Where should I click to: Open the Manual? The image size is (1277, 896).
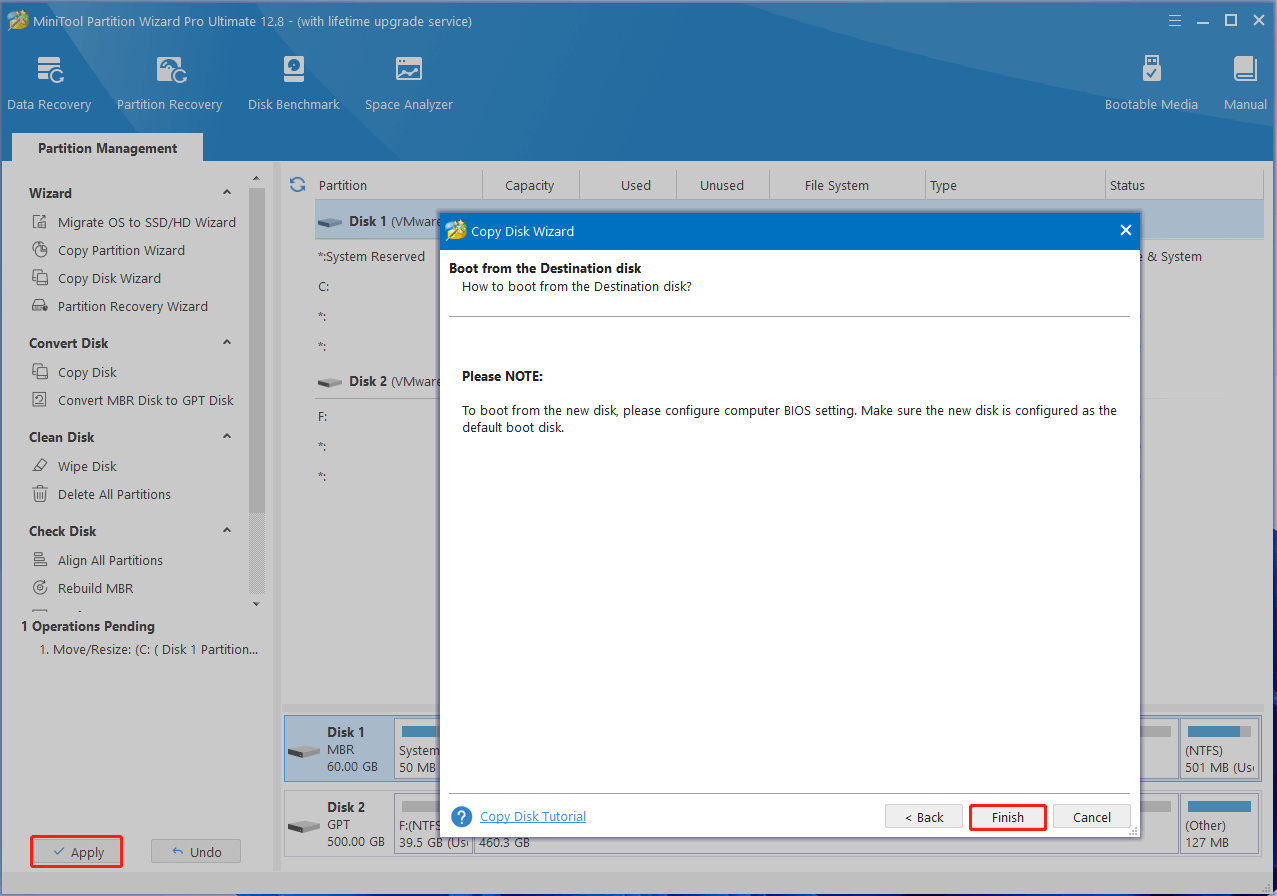click(x=1245, y=84)
